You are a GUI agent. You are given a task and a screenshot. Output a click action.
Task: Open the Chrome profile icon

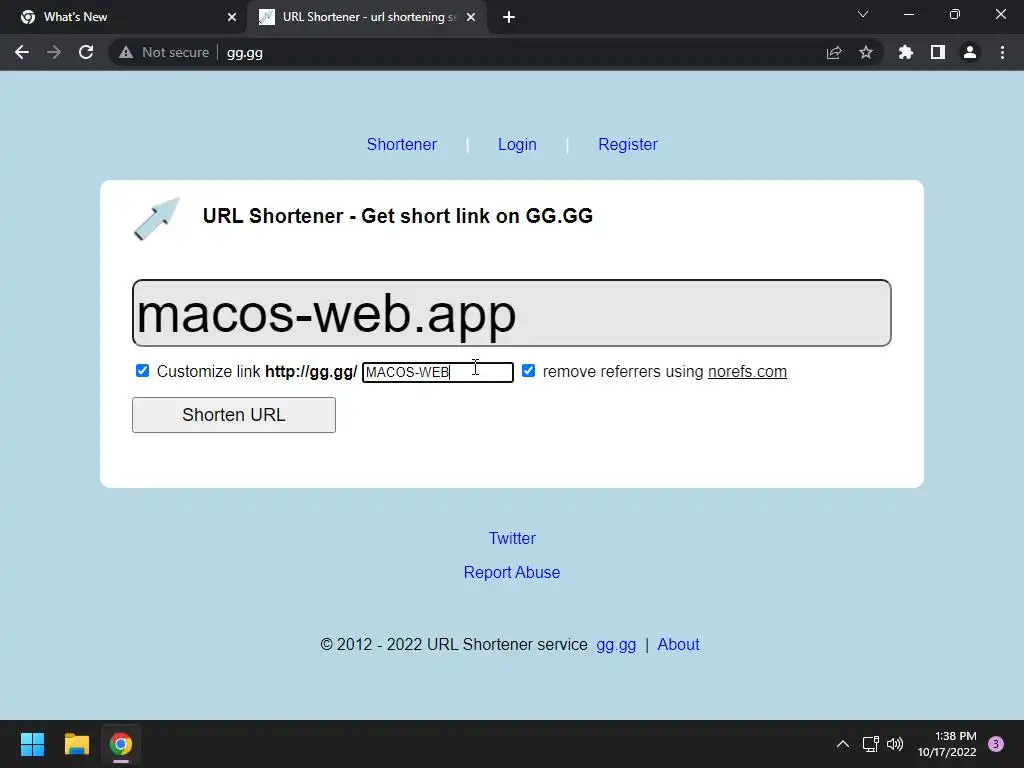point(970,52)
